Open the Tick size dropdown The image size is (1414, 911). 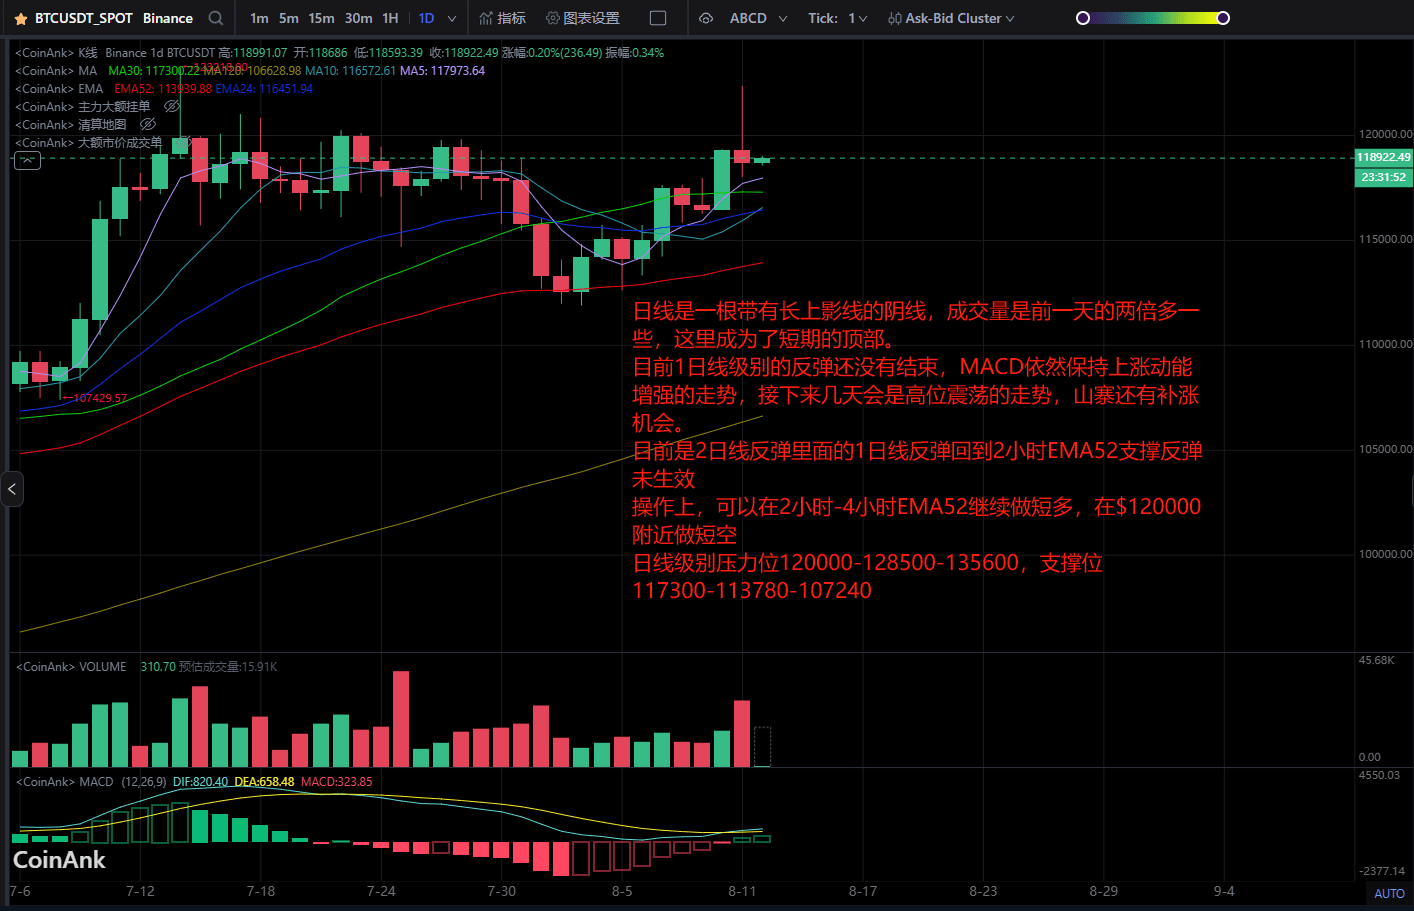point(862,18)
